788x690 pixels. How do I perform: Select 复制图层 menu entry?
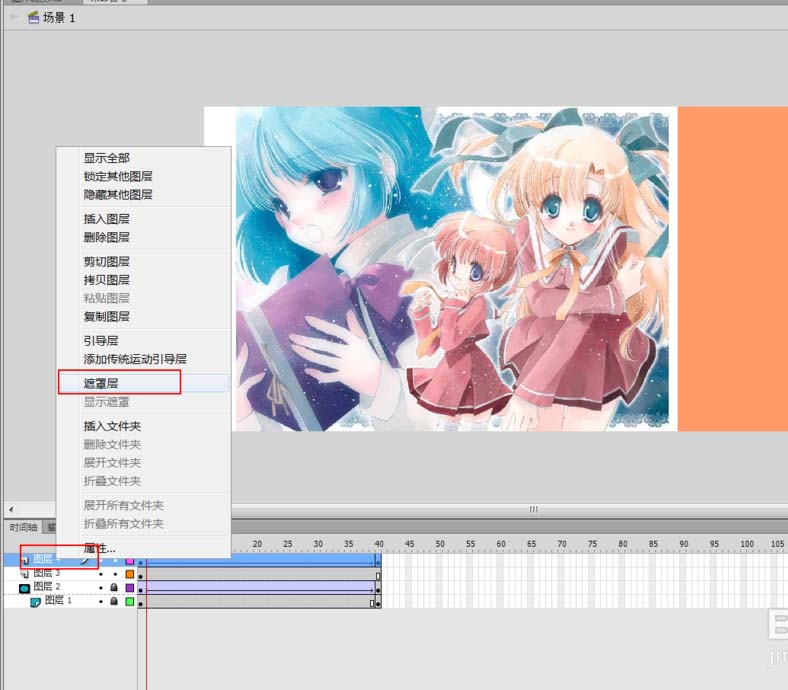[107, 316]
